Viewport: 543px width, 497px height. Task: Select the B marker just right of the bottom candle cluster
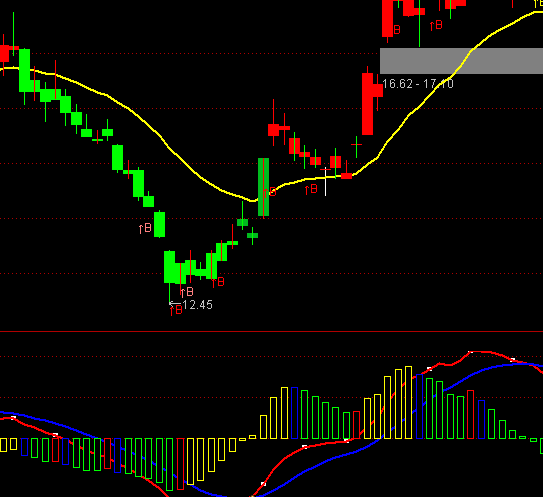click(x=218, y=282)
